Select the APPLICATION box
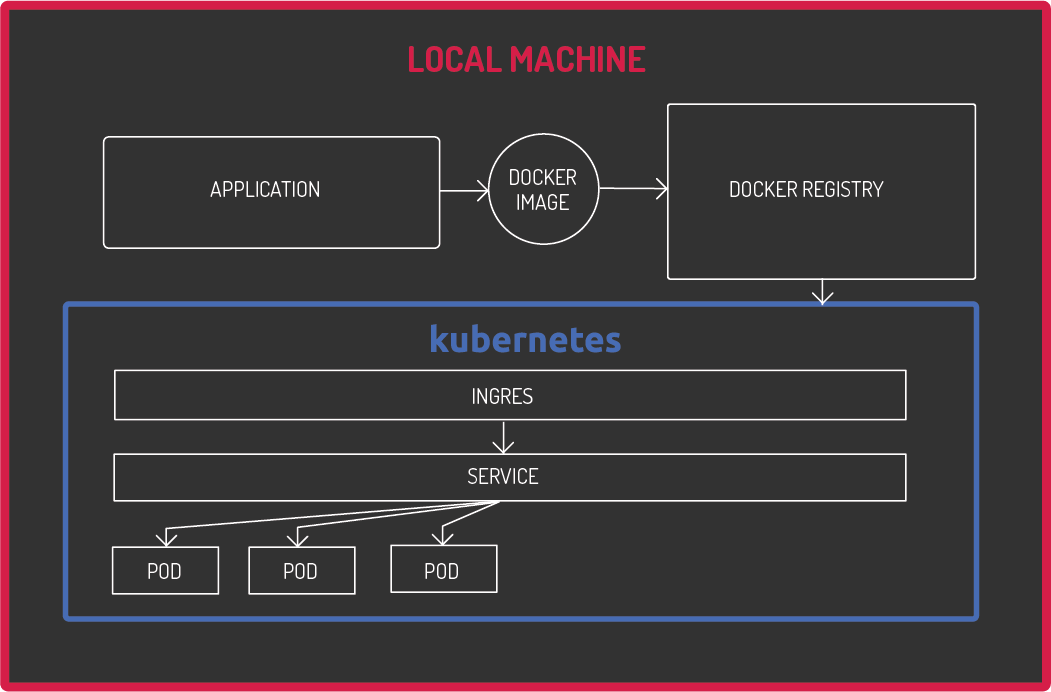 (x=271, y=192)
